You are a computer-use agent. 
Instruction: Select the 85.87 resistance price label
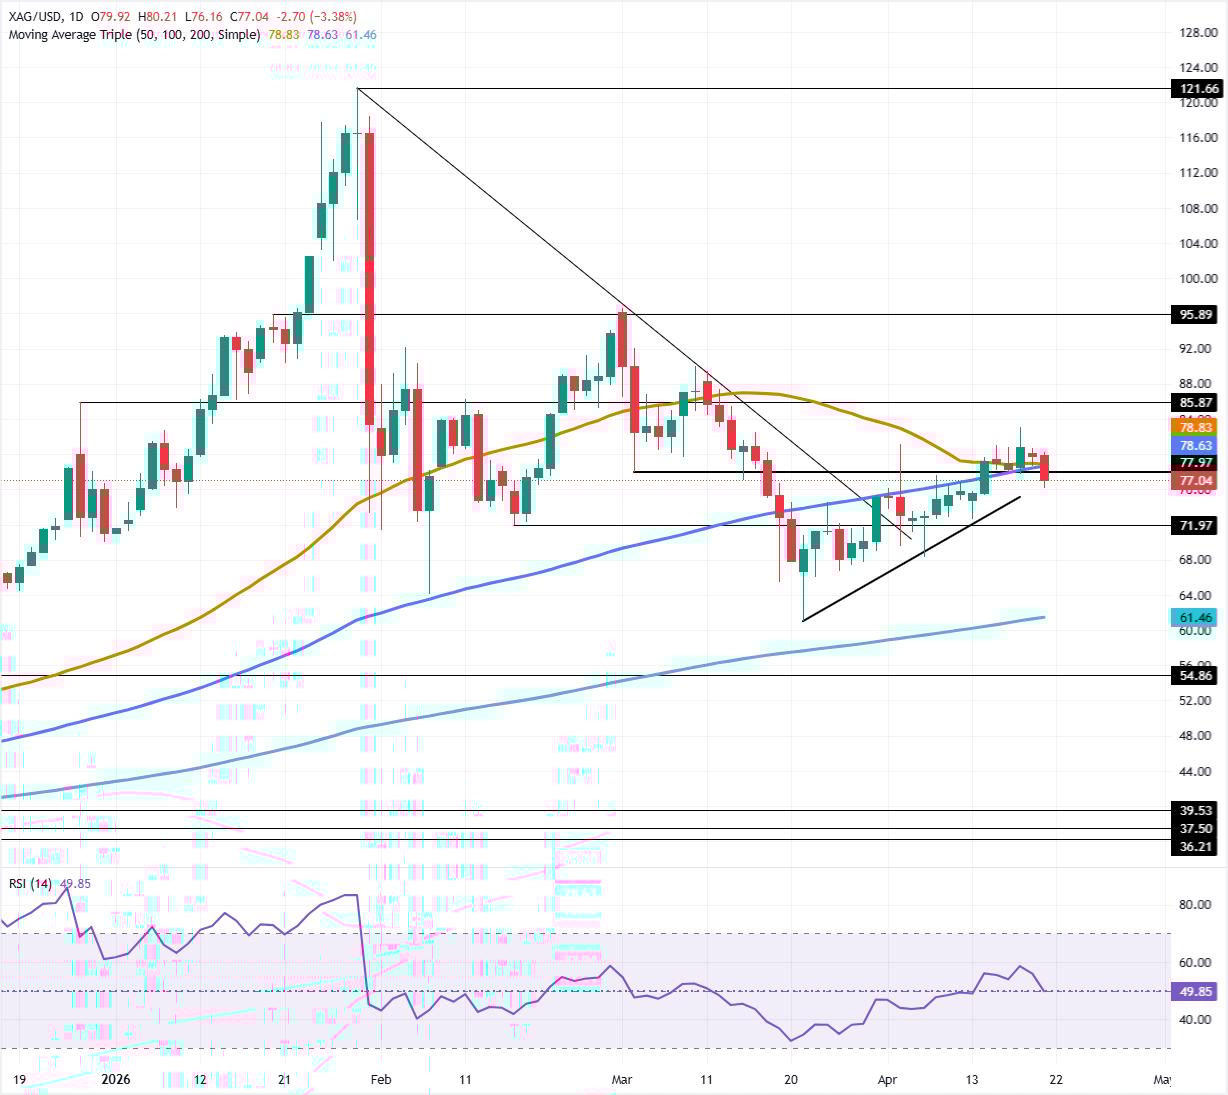pyautogui.click(x=1196, y=403)
